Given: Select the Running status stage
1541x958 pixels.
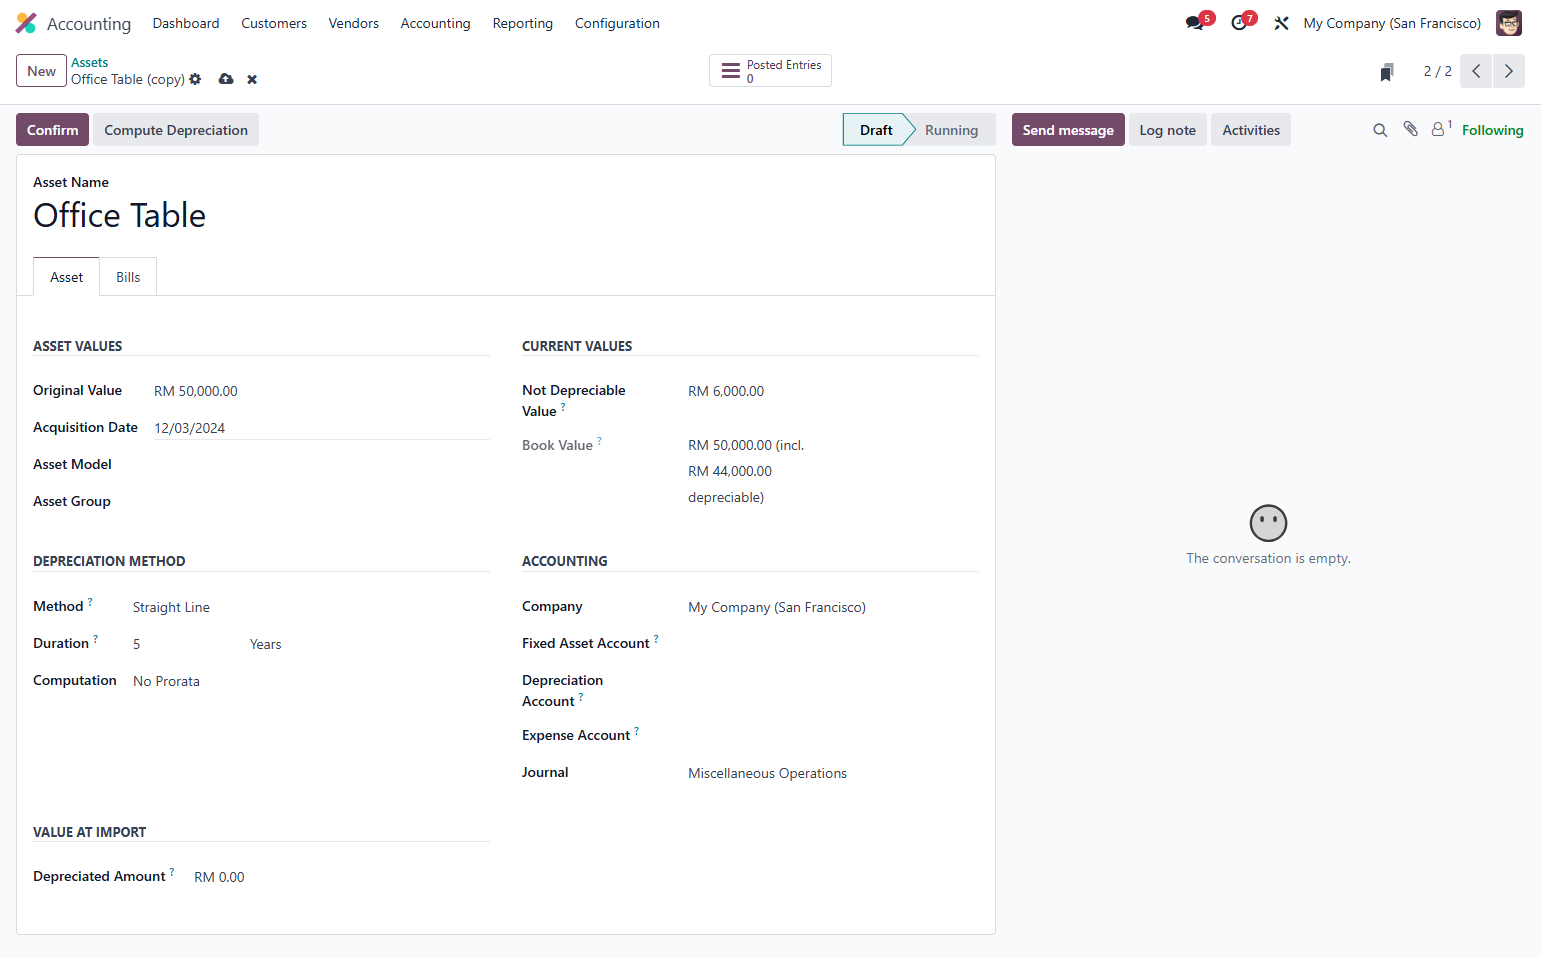Looking at the screenshot, I should pyautogui.click(x=951, y=130).
